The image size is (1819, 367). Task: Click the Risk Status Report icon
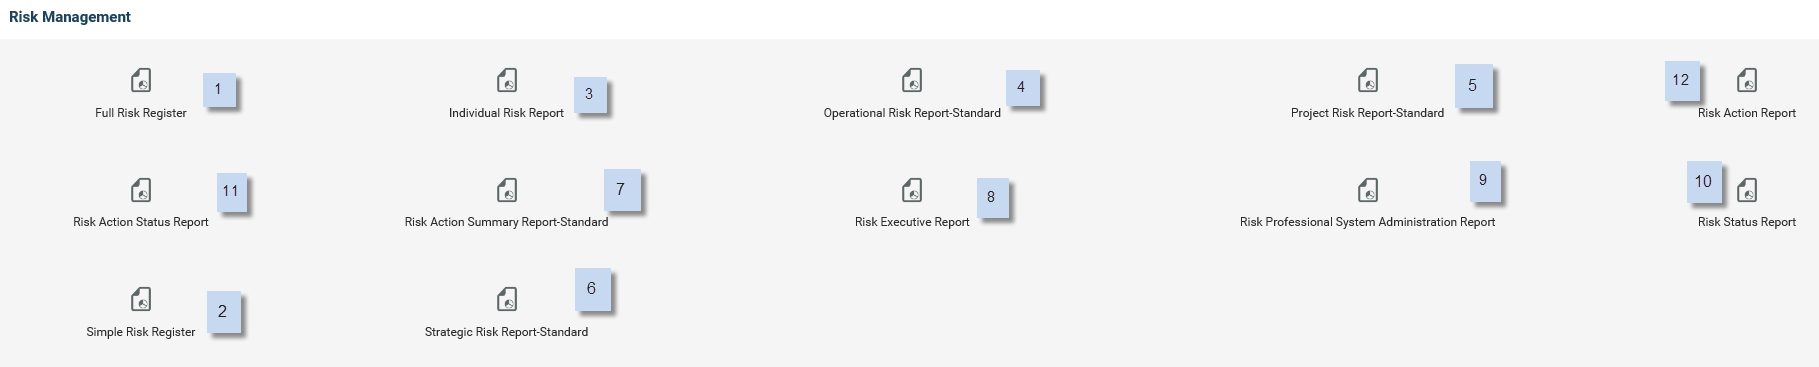1747,190
